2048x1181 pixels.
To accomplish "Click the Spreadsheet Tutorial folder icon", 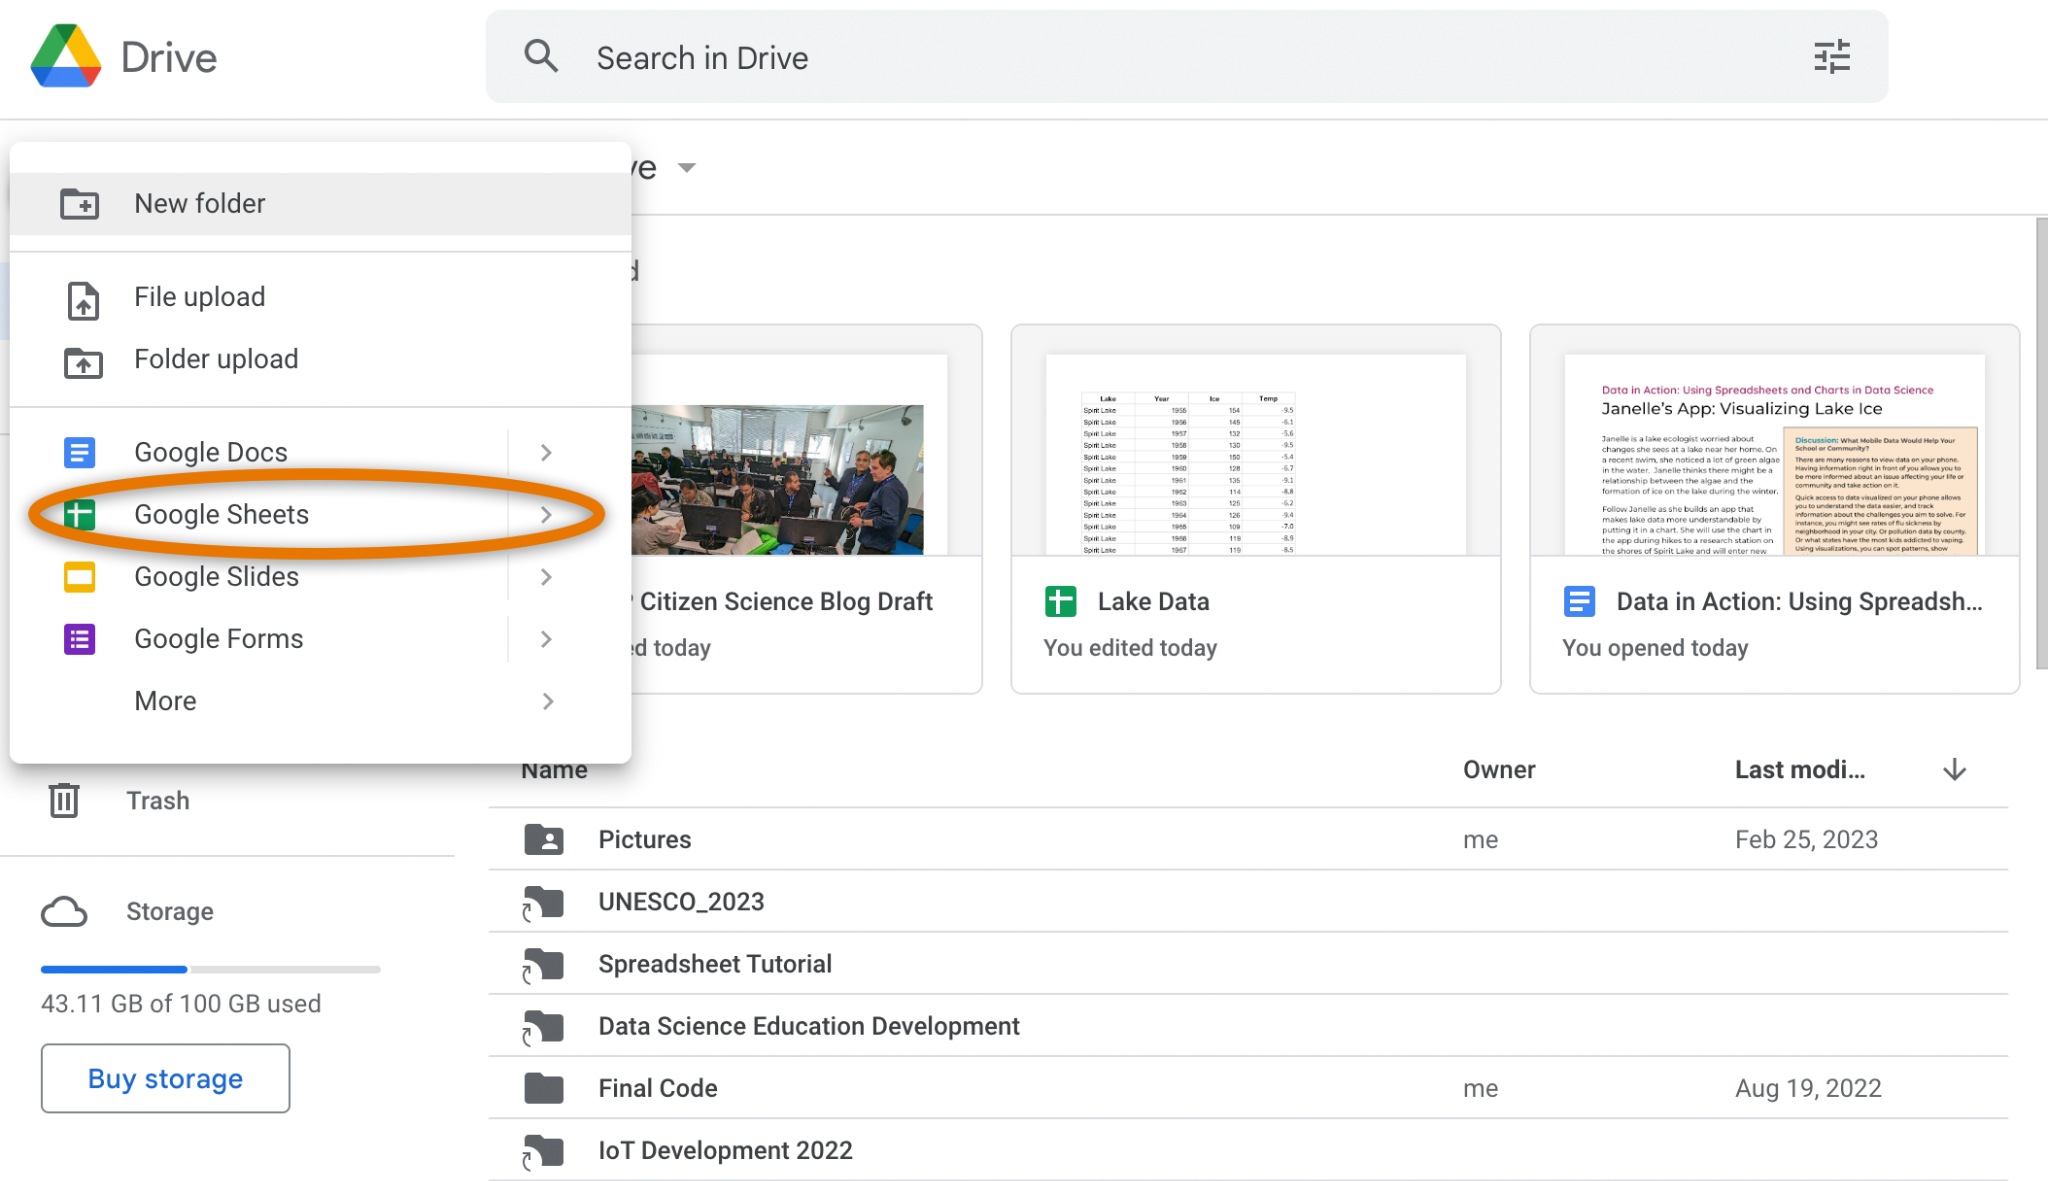I will pyautogui.click(x=543, y=964).
